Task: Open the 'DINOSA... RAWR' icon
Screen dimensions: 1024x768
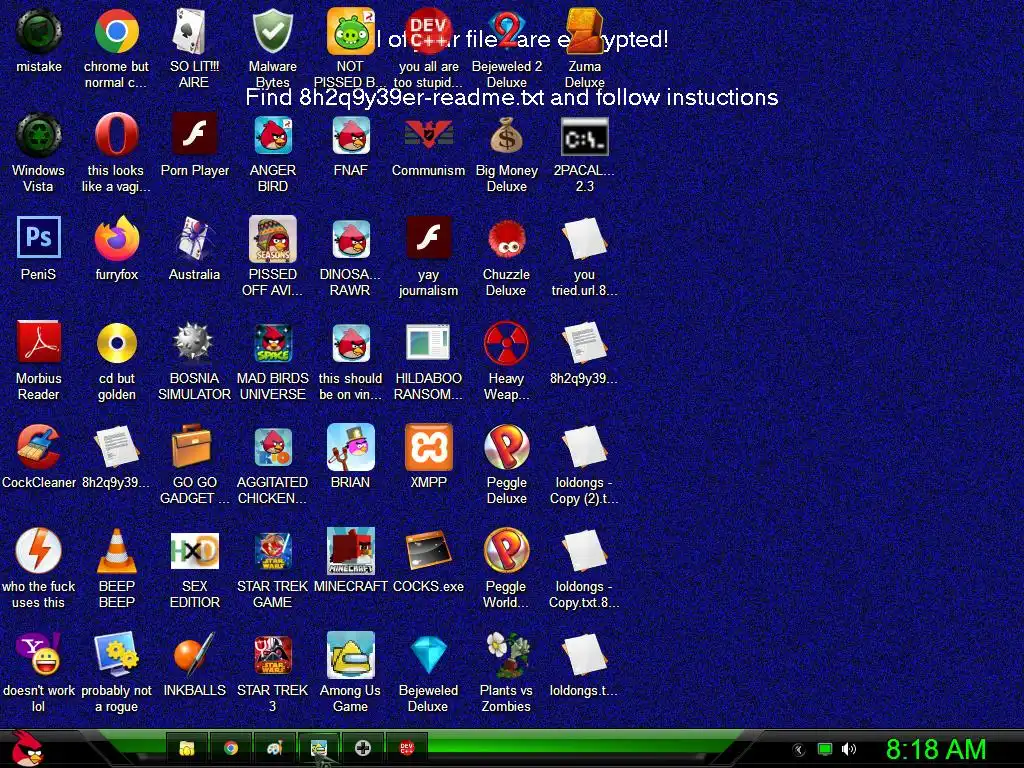Action: point(351,239)
